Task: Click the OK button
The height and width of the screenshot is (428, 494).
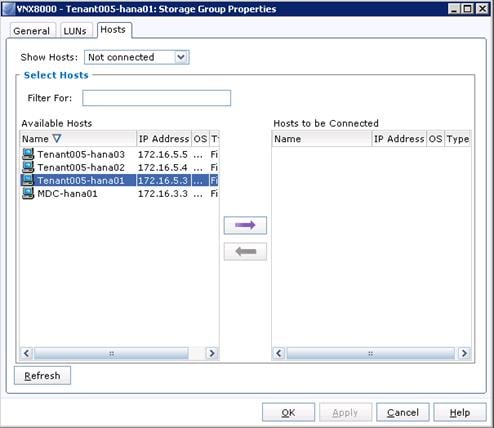Action: tap(288, 413)
